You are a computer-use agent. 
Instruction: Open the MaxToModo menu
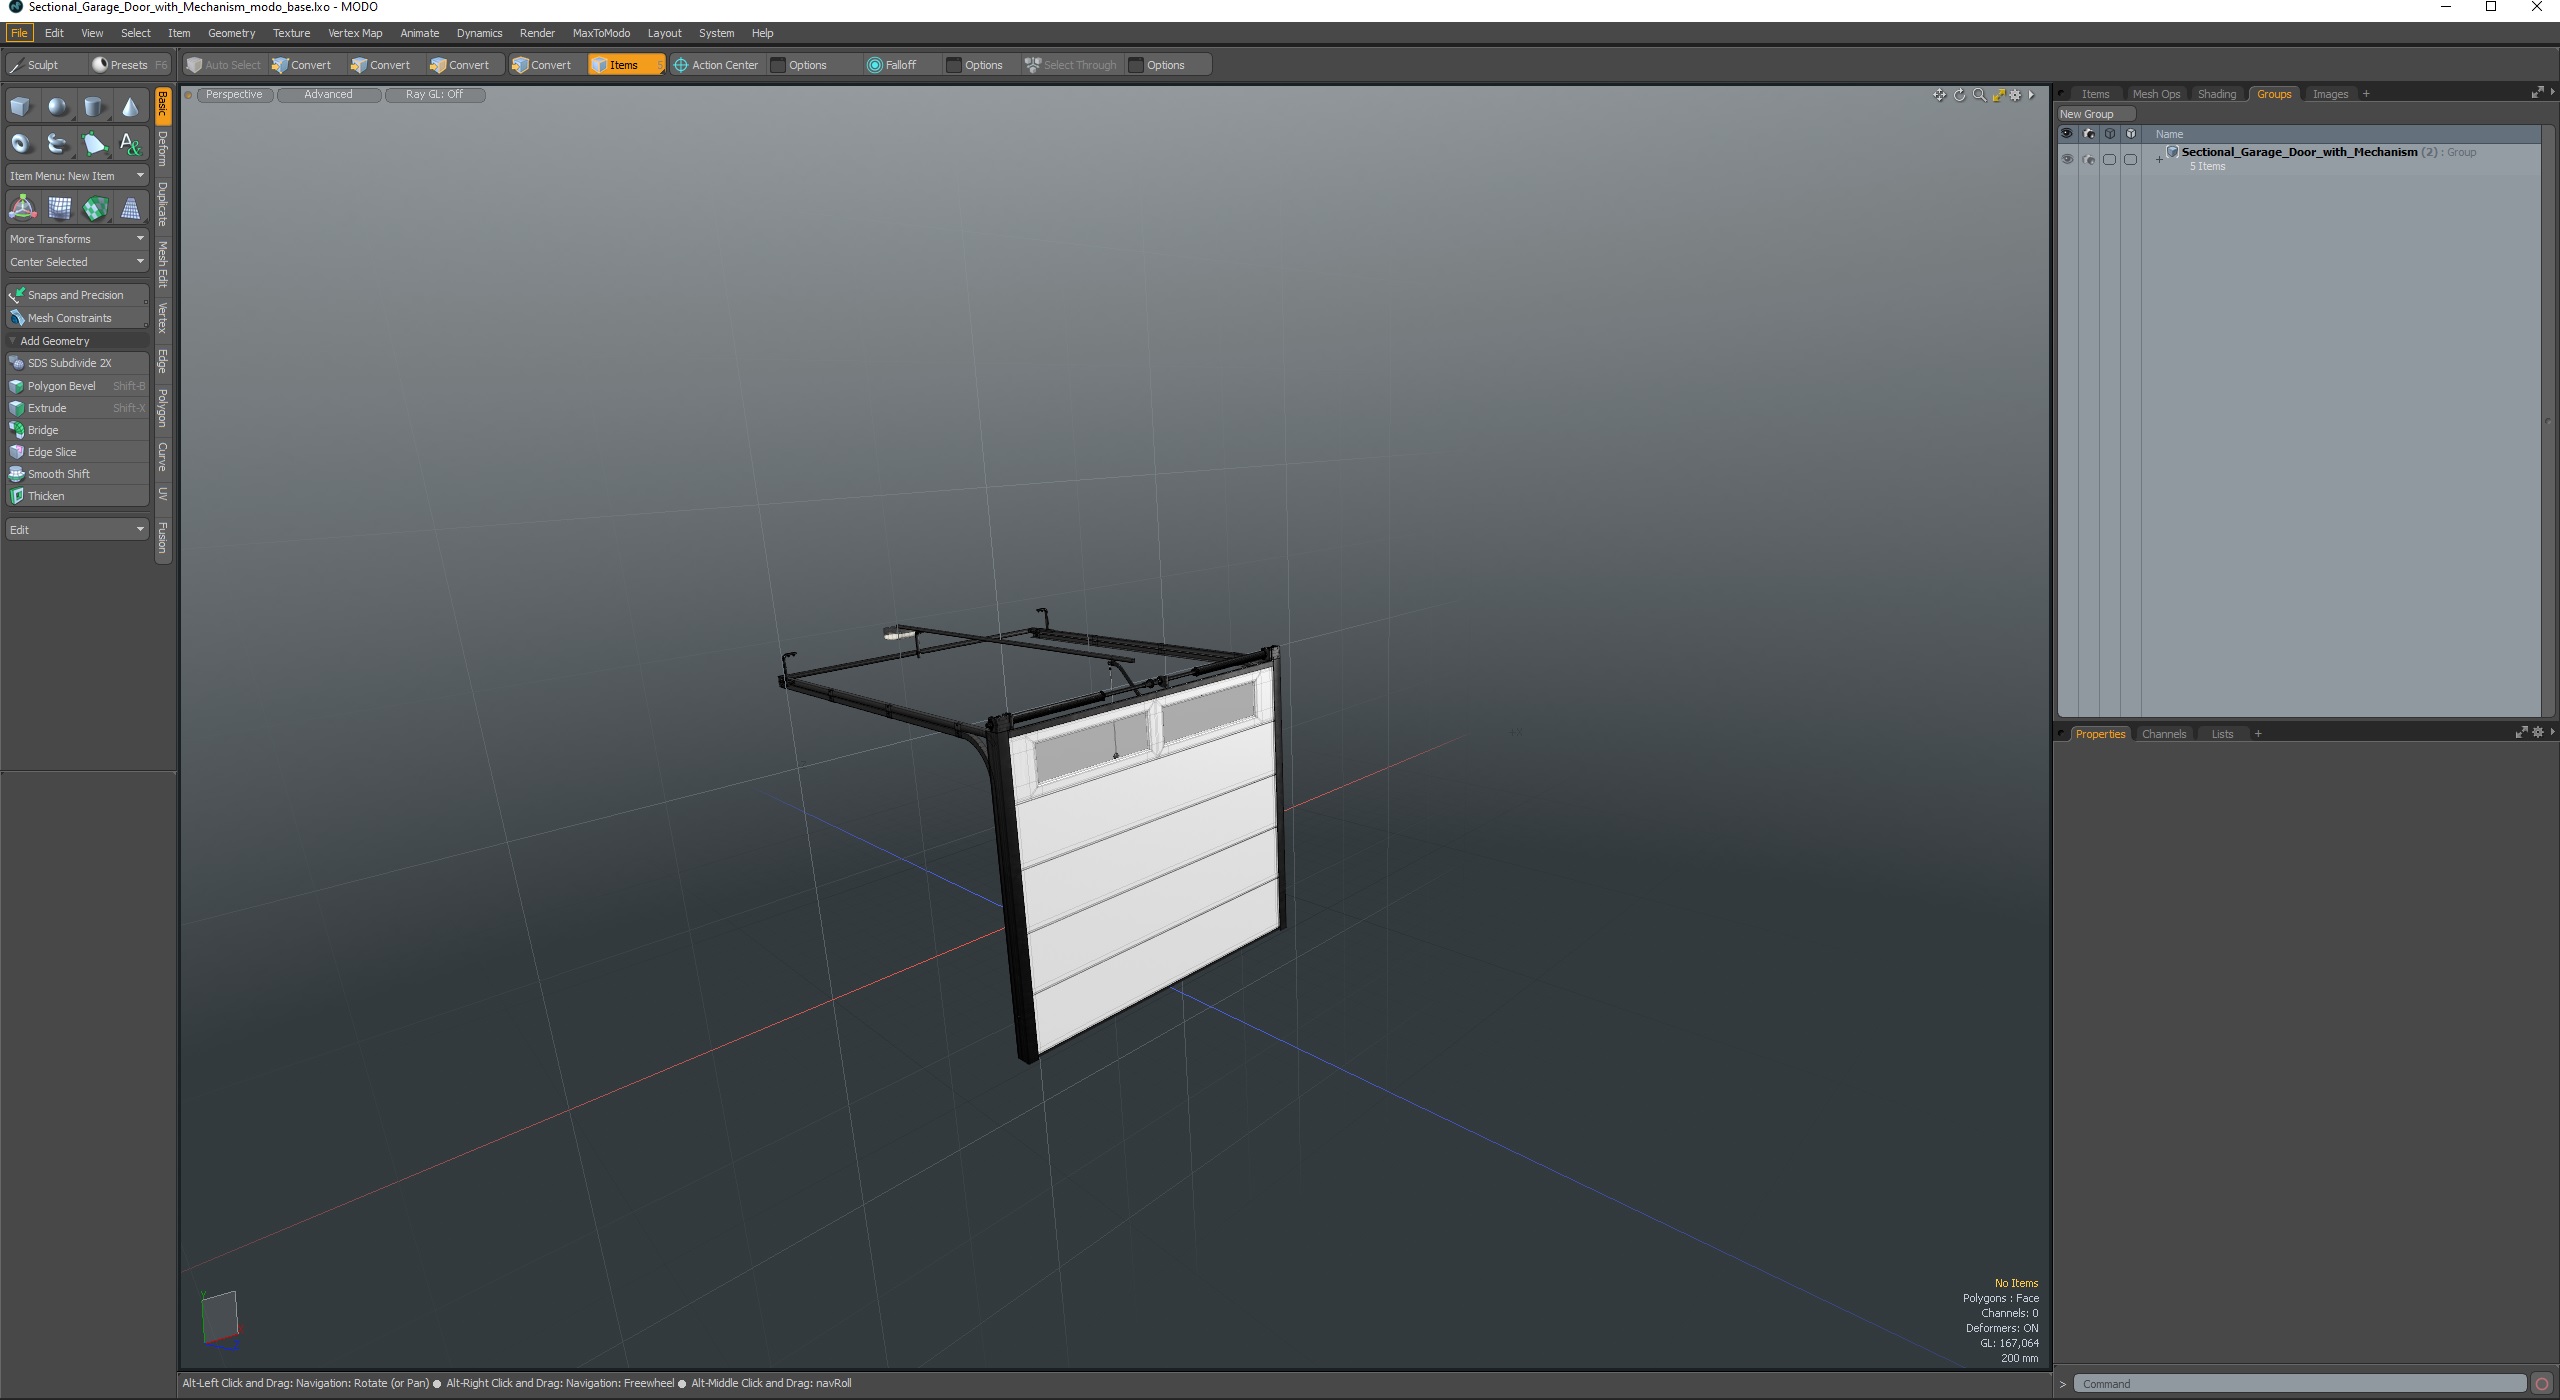(x=601, y=33)
